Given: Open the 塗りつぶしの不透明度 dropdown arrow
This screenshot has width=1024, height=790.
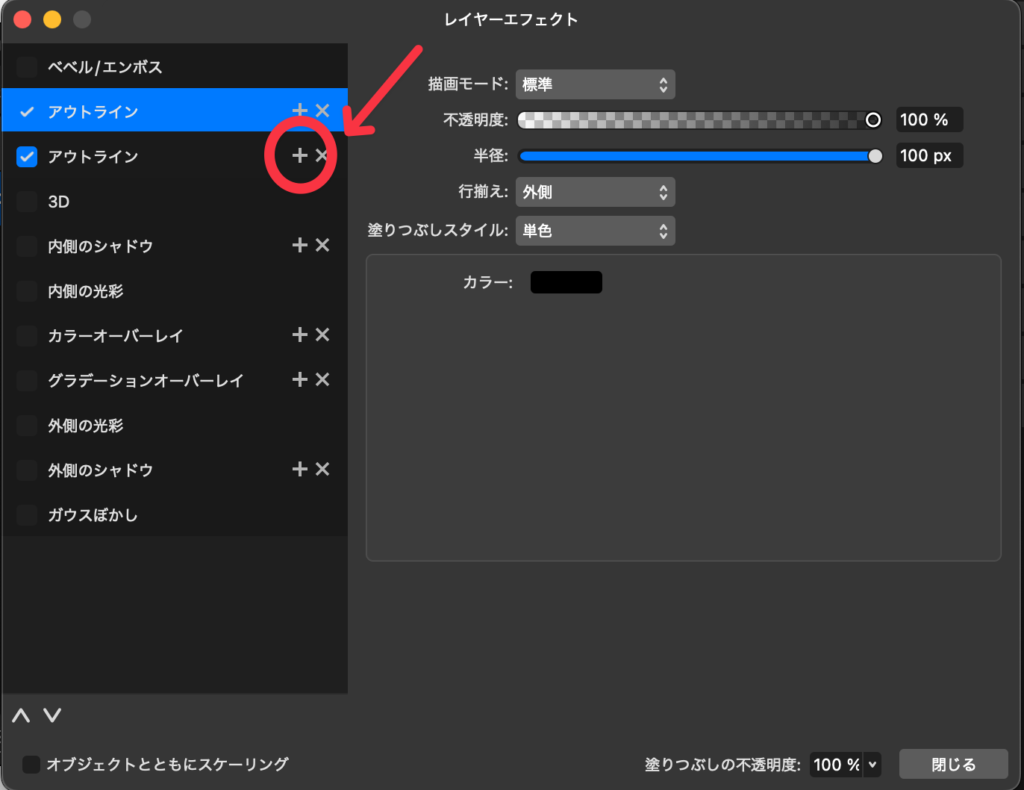Looking at the screenshot, I should tap(873, 764).
